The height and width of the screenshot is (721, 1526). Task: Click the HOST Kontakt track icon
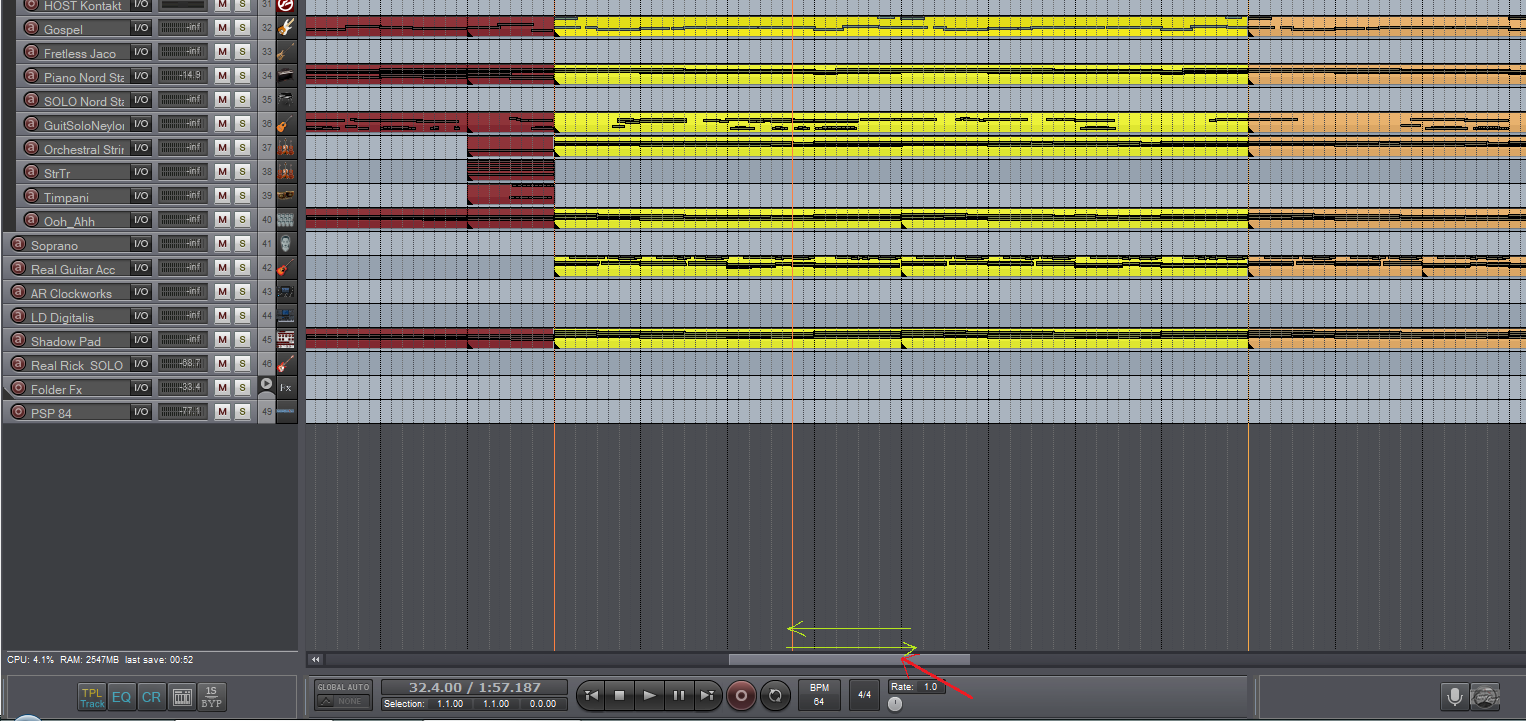[286, 6]
